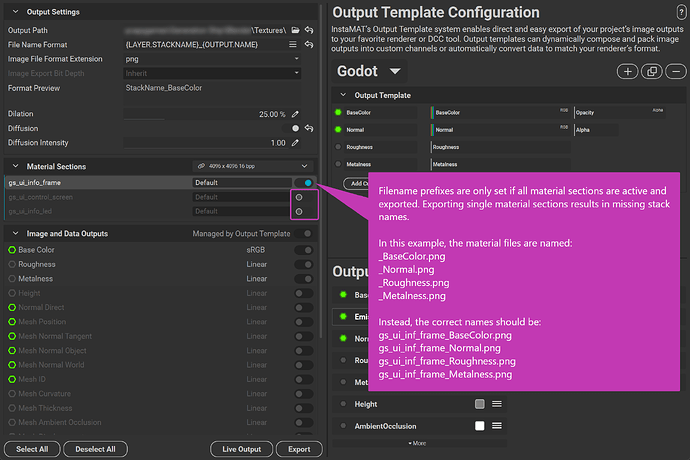Select the Roughness channel slot
Viewport: 690px width, 460px height.
click(x=500, y=147)
